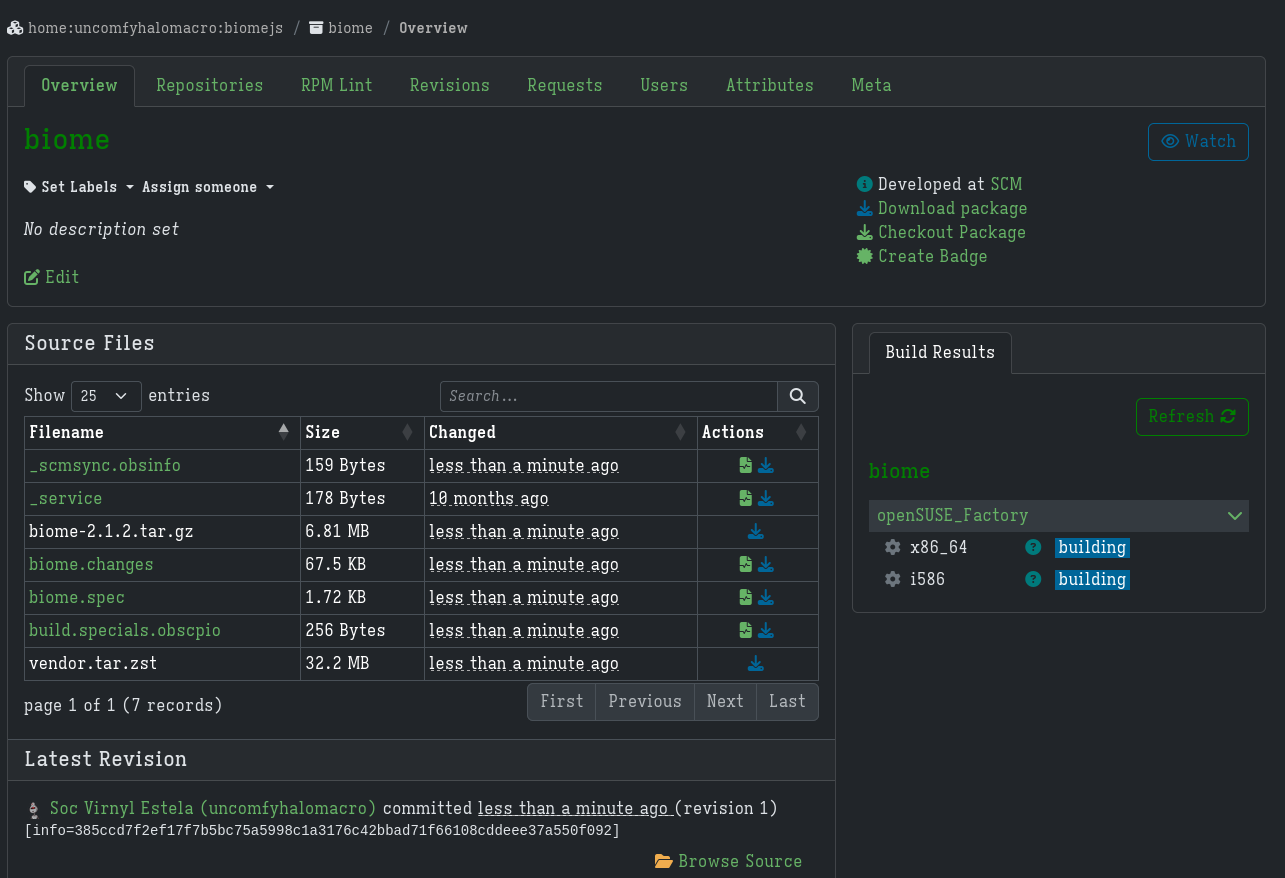
Task: Open the SCM link
Action: click(1006, 184)
